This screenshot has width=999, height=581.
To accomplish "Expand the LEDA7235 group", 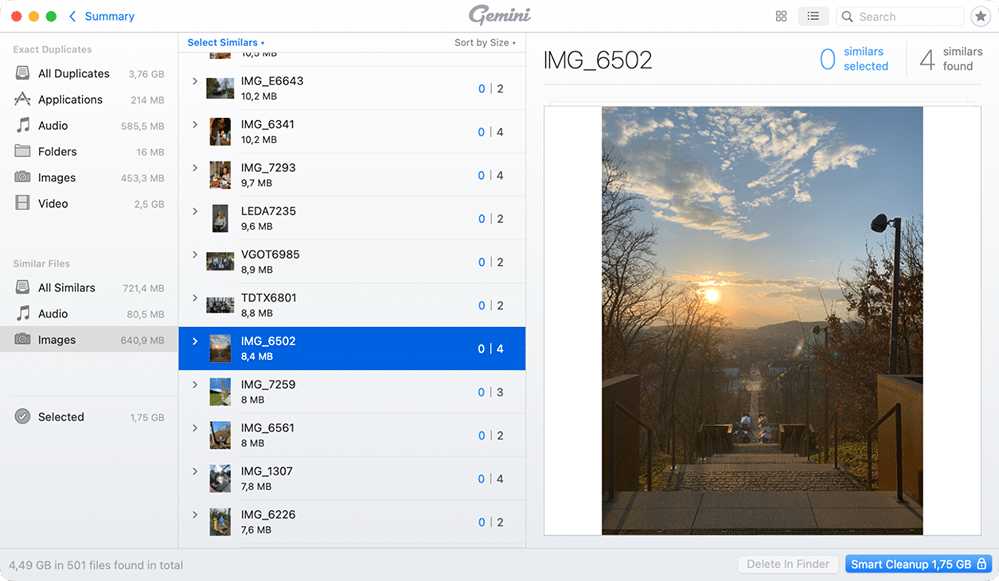I will click(x=195, y=211).
